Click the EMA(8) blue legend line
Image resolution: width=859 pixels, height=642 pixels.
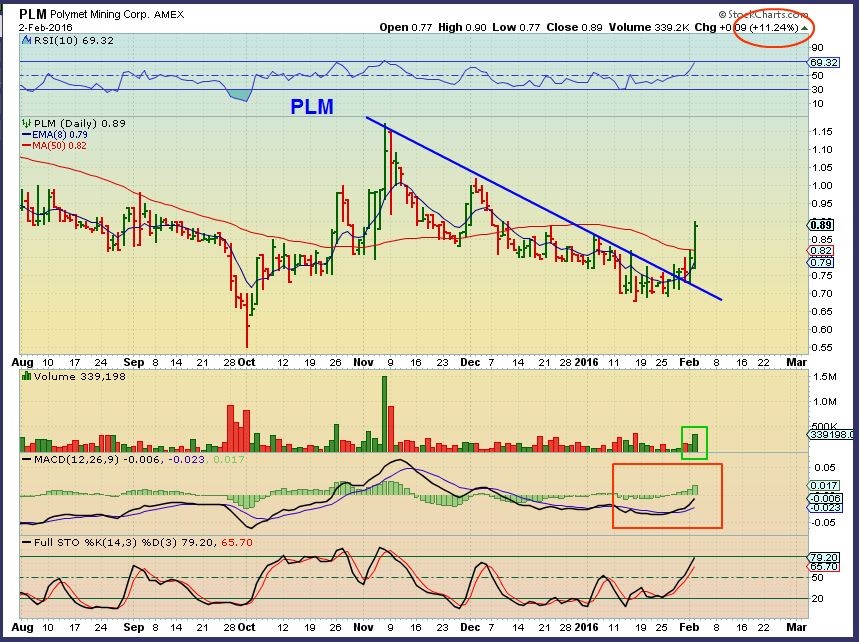[26, 134]
